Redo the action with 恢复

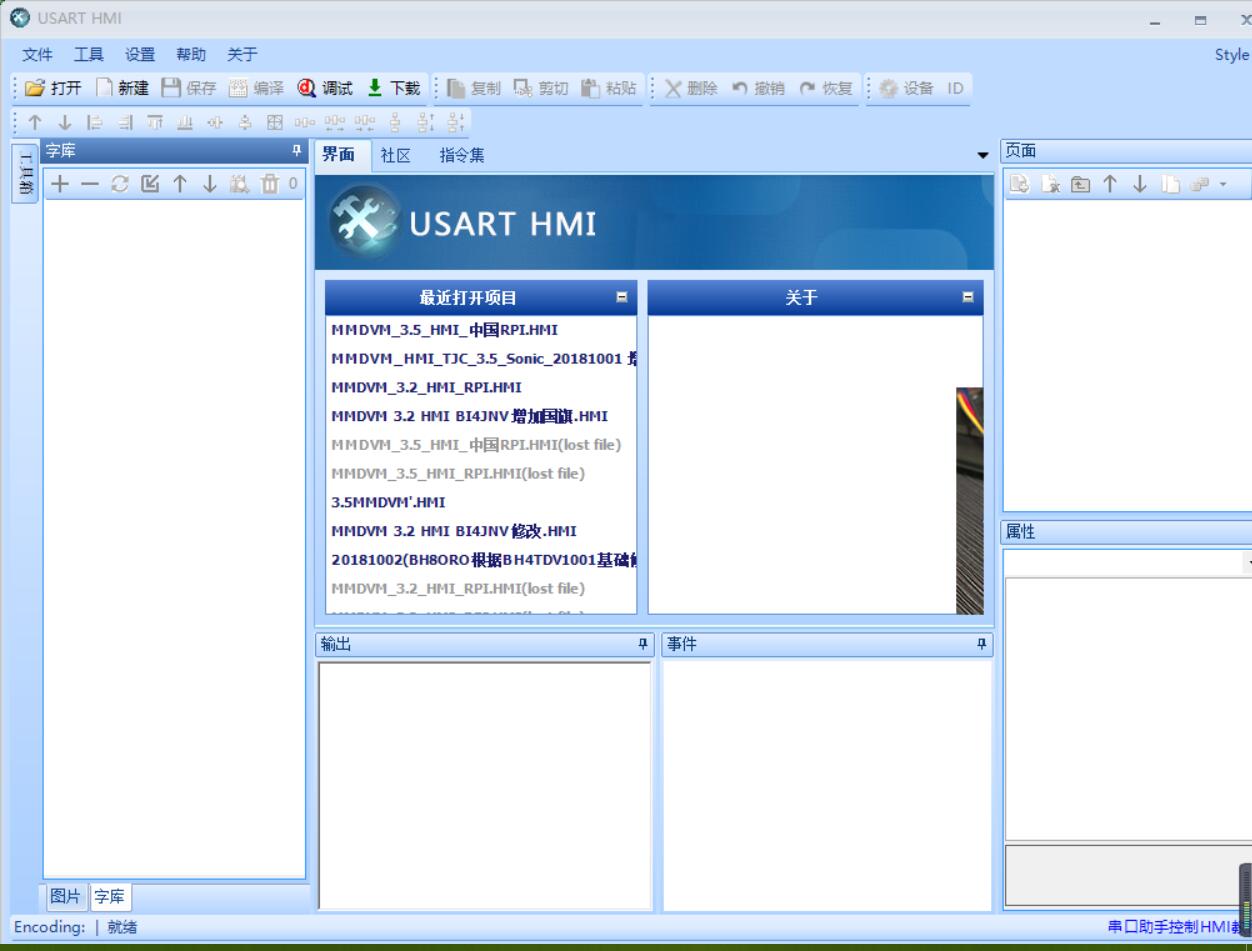tap(826, 88)
